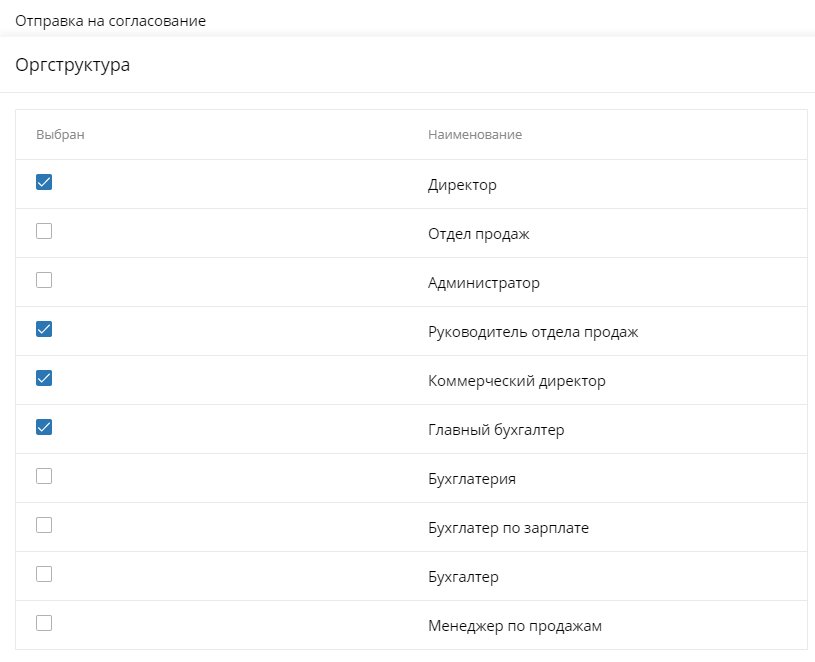Toggle off Главный бухгалтер checkbox
Image resolution: width=815 pixels, height=662 pixels.
coord(44,427)
